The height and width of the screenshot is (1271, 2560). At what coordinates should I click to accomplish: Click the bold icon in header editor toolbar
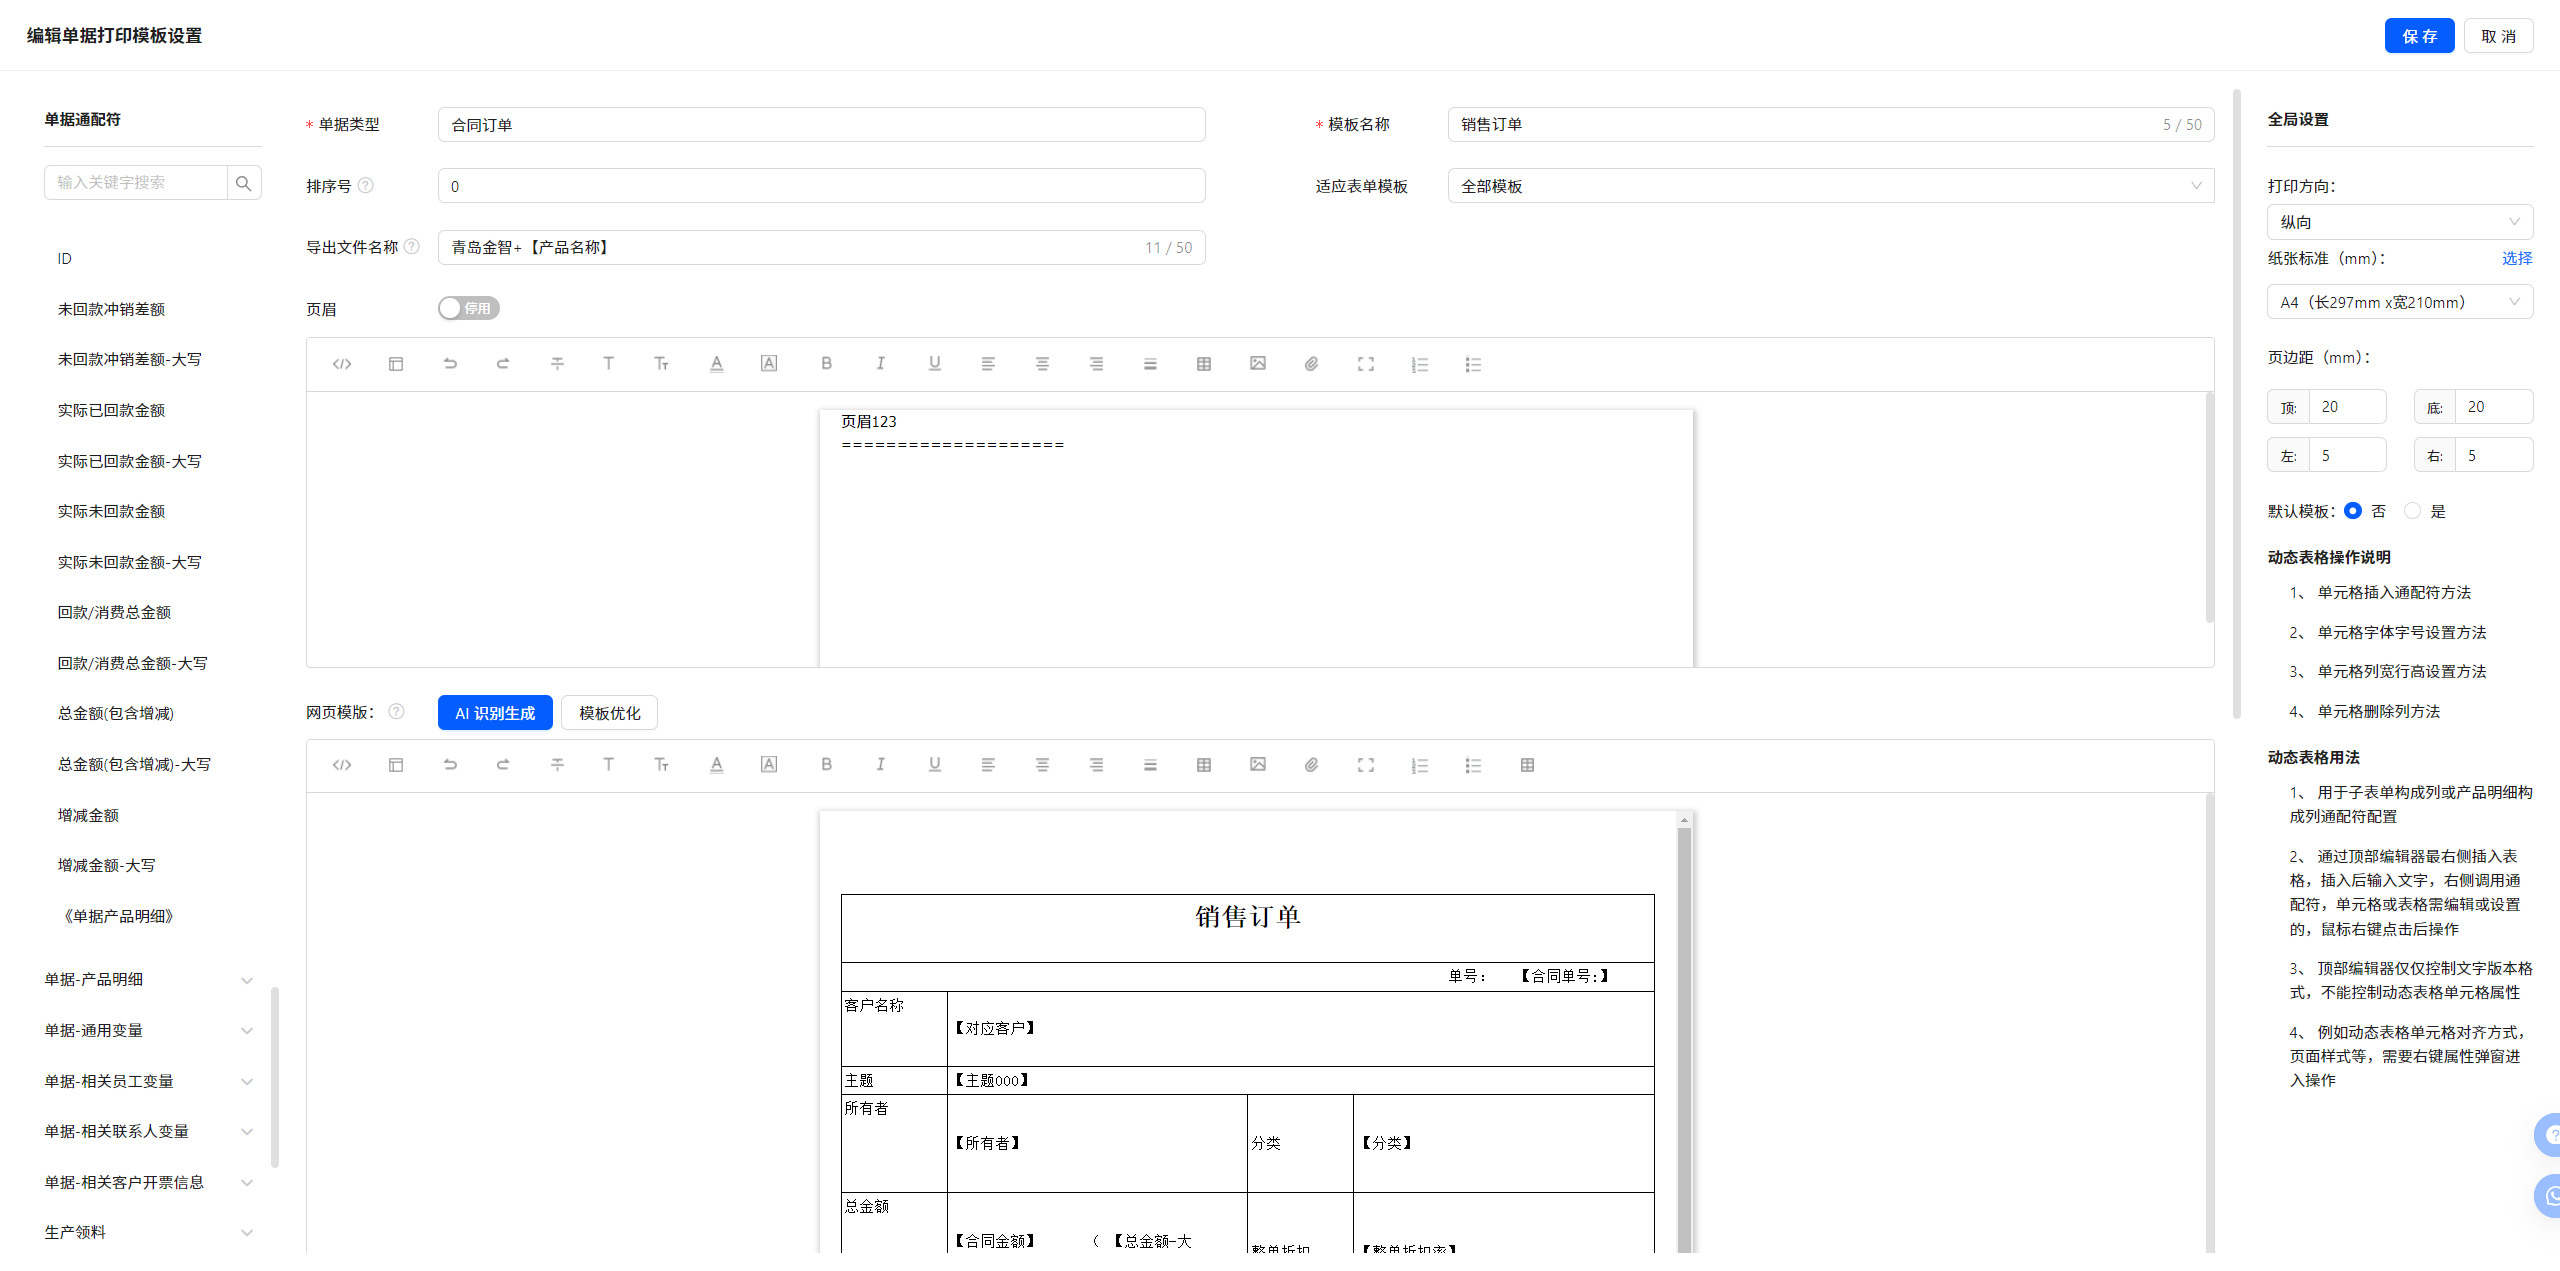click(826, 364)
